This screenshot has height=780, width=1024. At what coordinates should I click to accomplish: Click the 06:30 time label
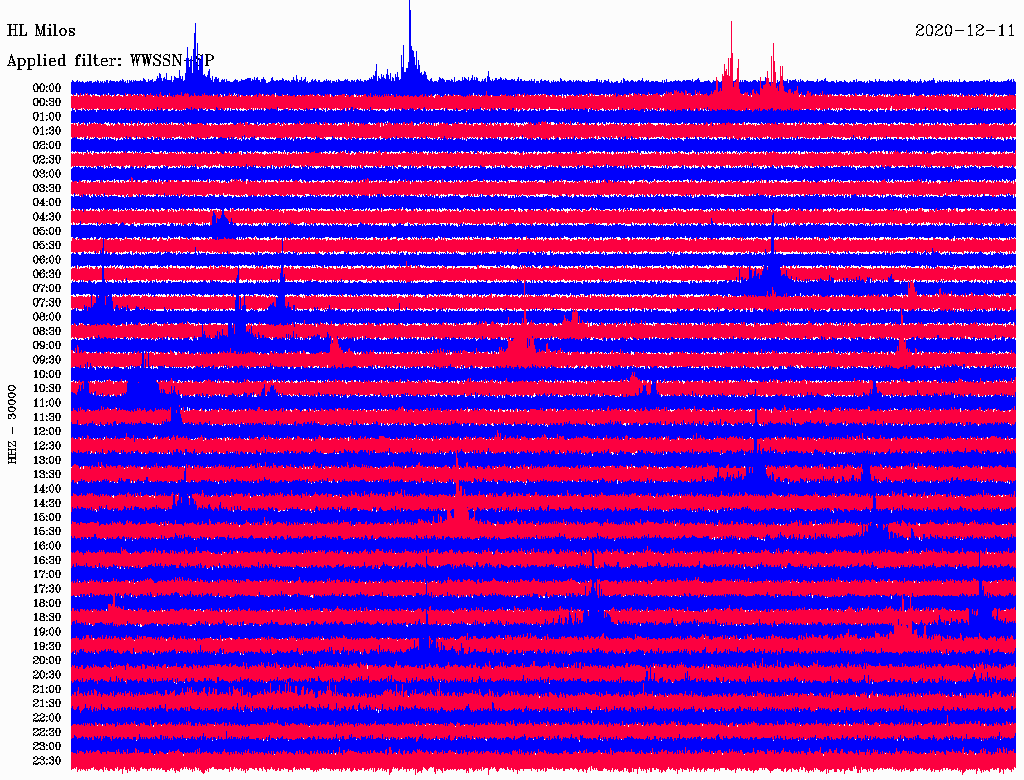[47, 274]
